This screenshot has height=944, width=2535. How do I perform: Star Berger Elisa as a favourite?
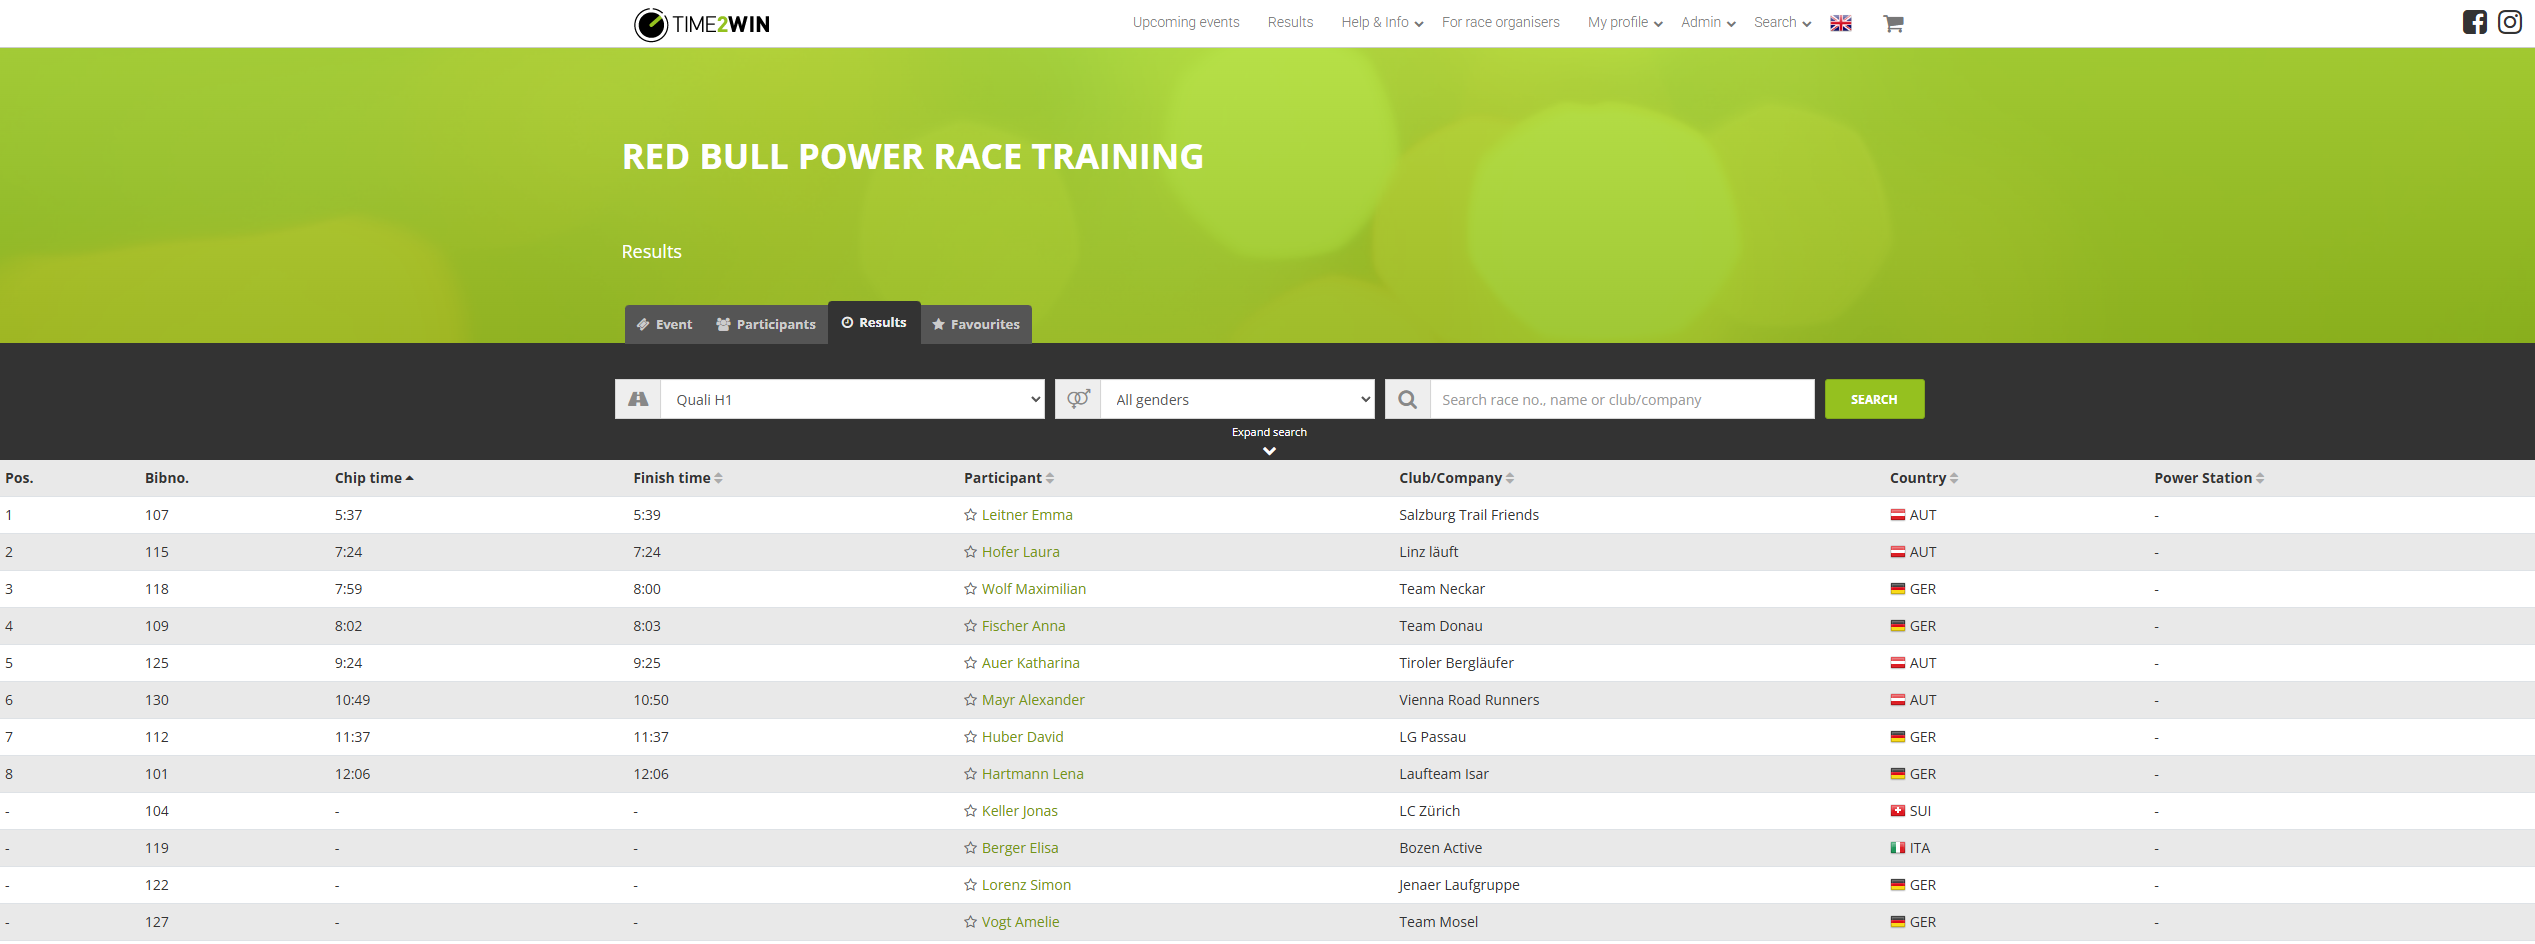tap(970, 848)
